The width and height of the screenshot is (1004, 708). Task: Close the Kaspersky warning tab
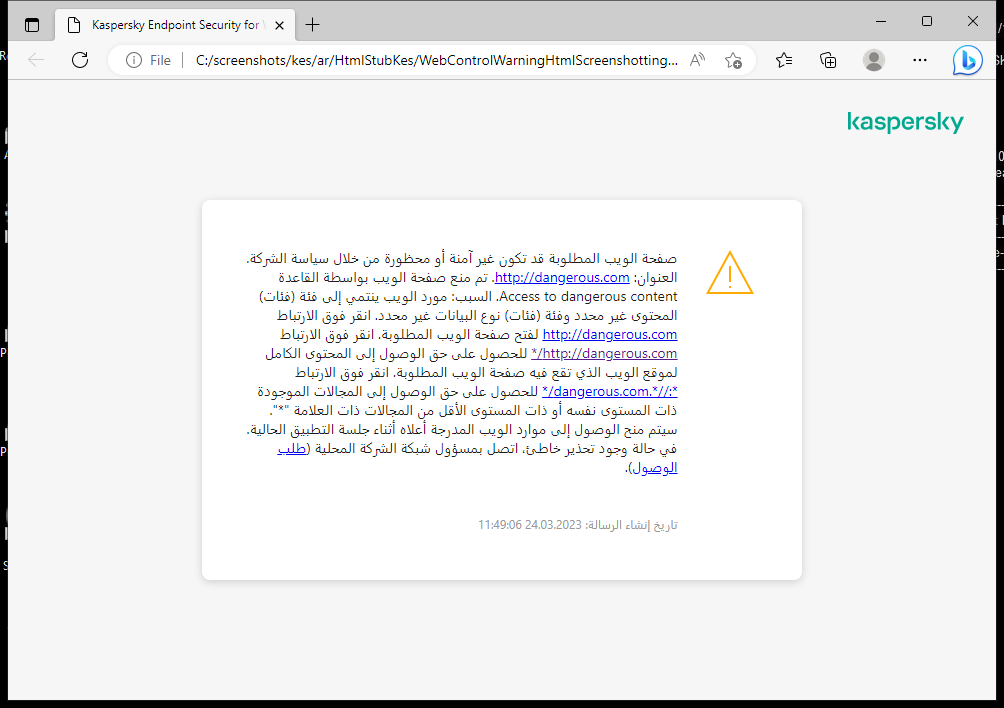[x=279, y=24]
